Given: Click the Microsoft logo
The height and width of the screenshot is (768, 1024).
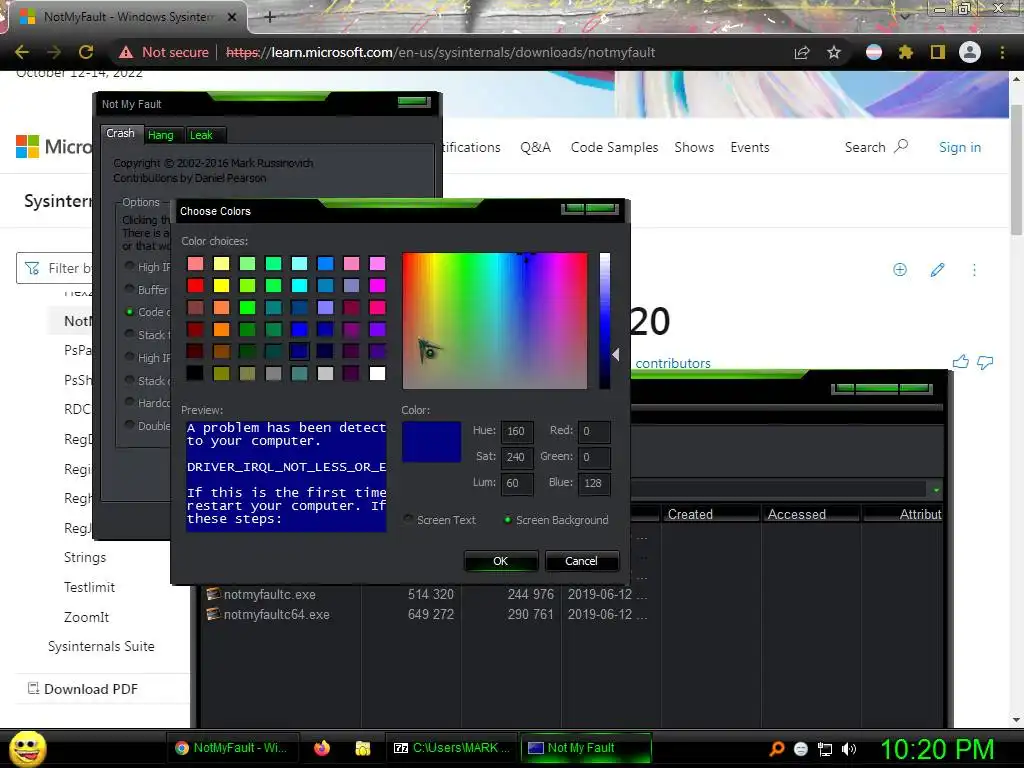Looking at the screenshot, I should coord(27,147).
